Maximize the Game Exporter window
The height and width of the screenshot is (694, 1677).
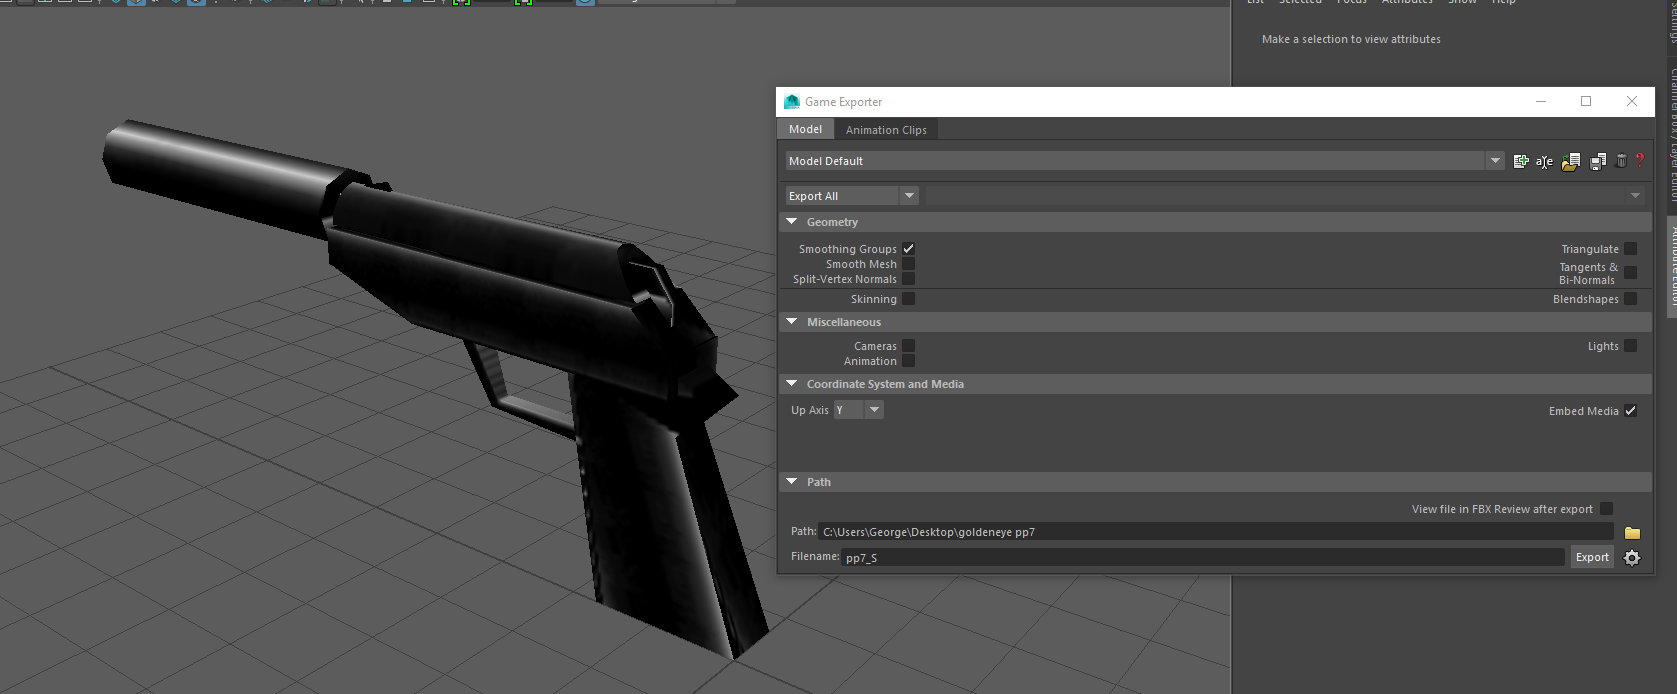coord(1586,101)
